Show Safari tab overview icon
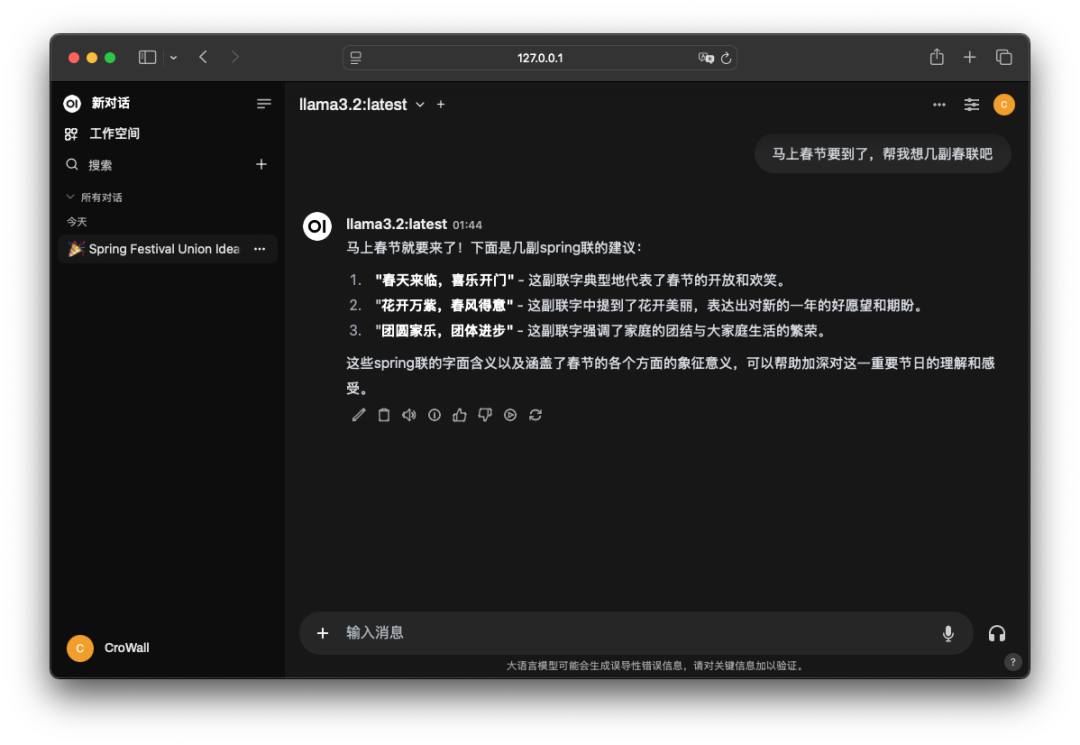 click(x=1004, y=57)
